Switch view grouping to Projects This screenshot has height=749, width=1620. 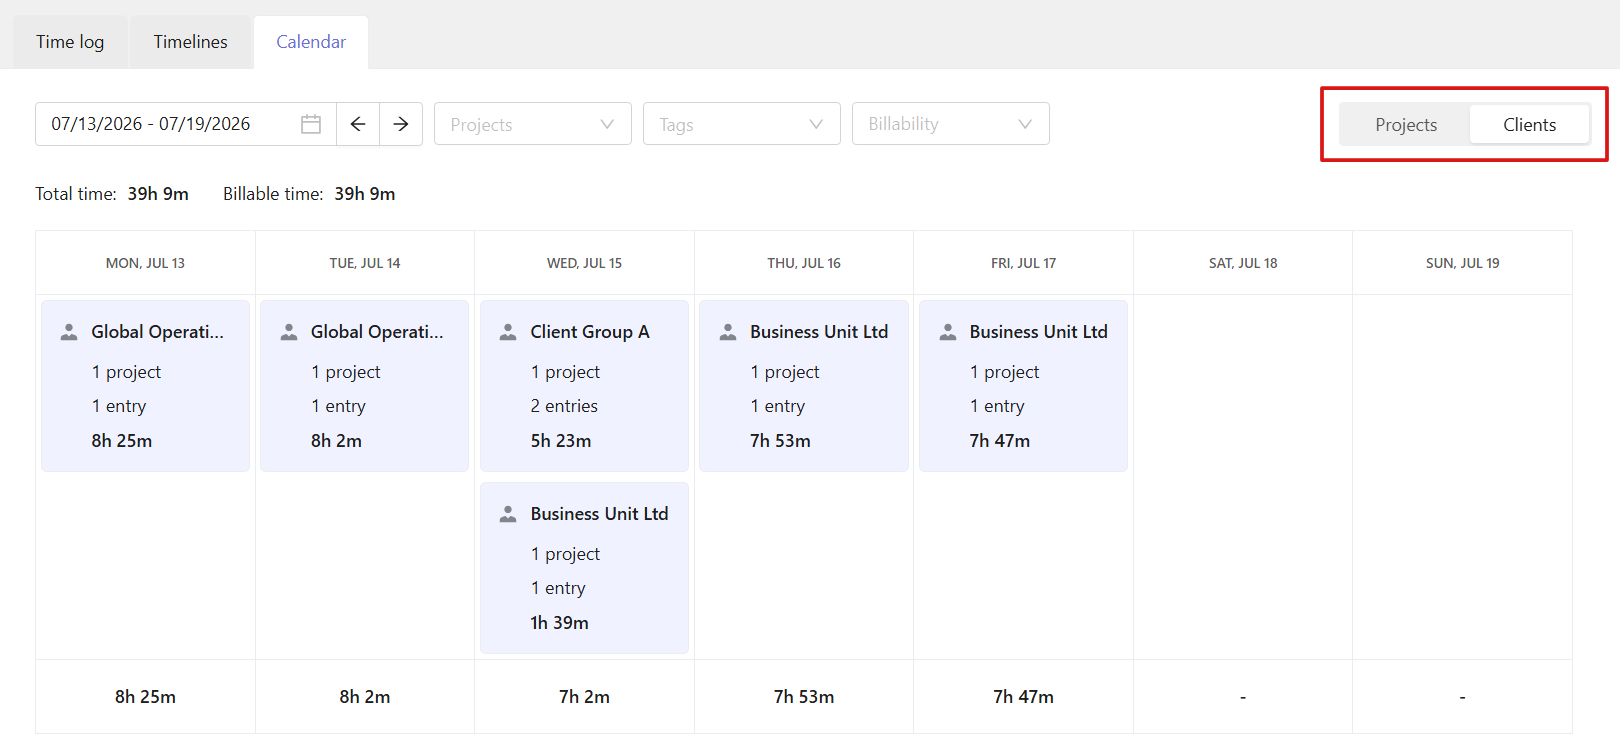click(x=1405, y=125)
